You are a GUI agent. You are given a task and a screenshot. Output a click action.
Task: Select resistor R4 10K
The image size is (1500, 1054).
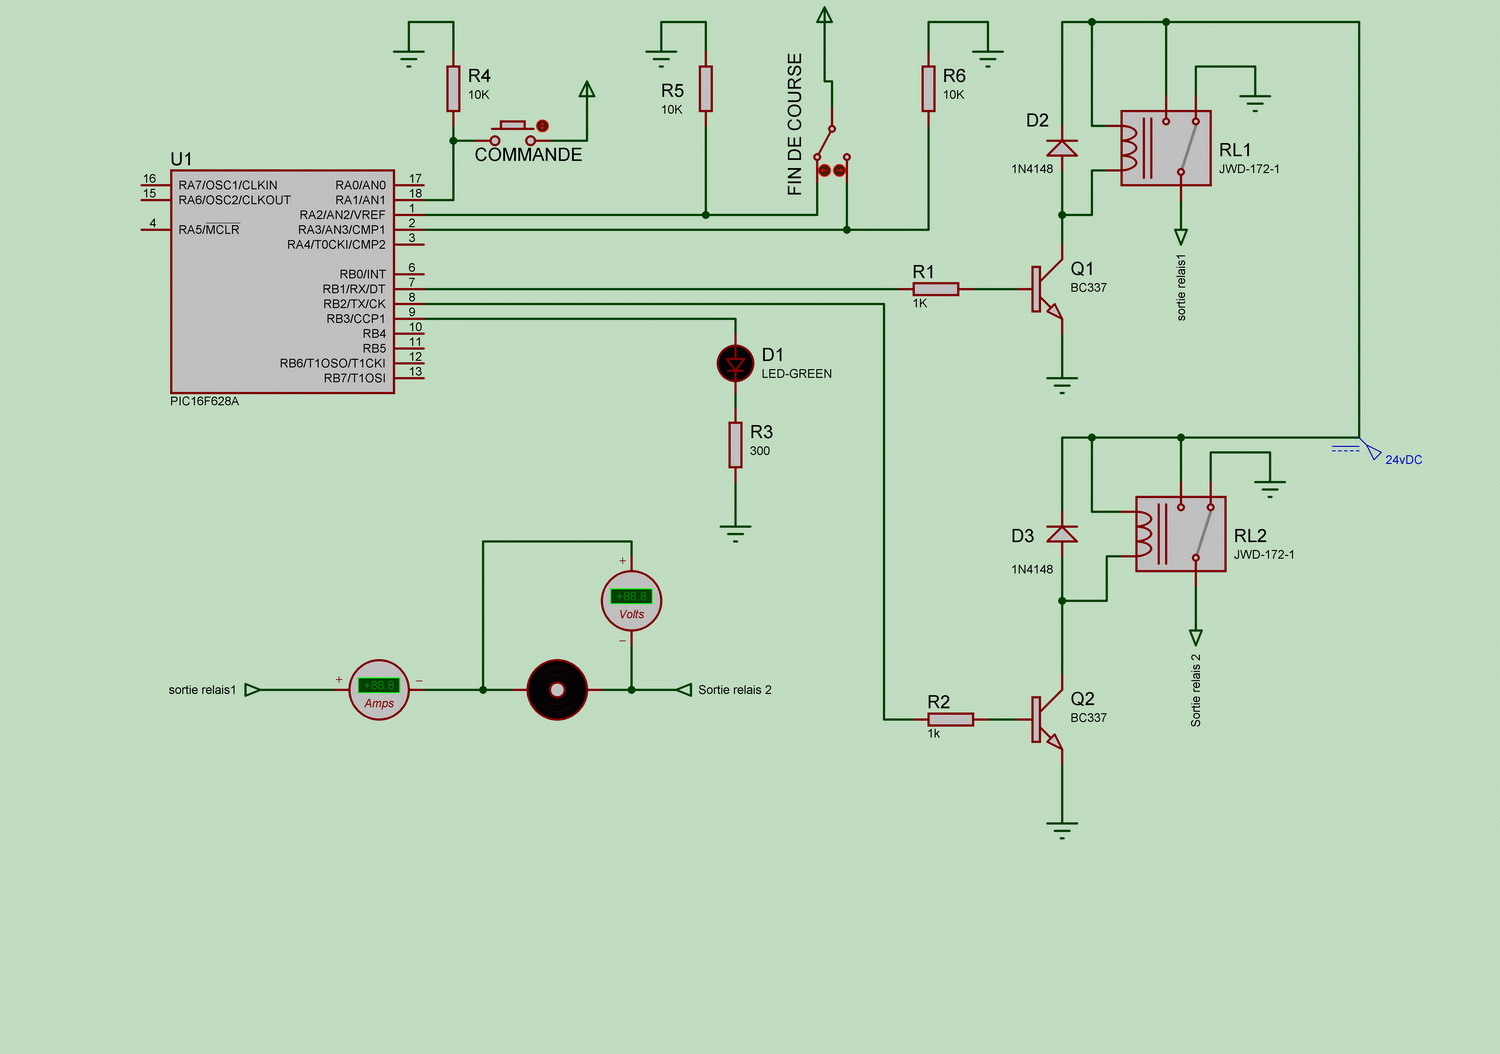453,89
